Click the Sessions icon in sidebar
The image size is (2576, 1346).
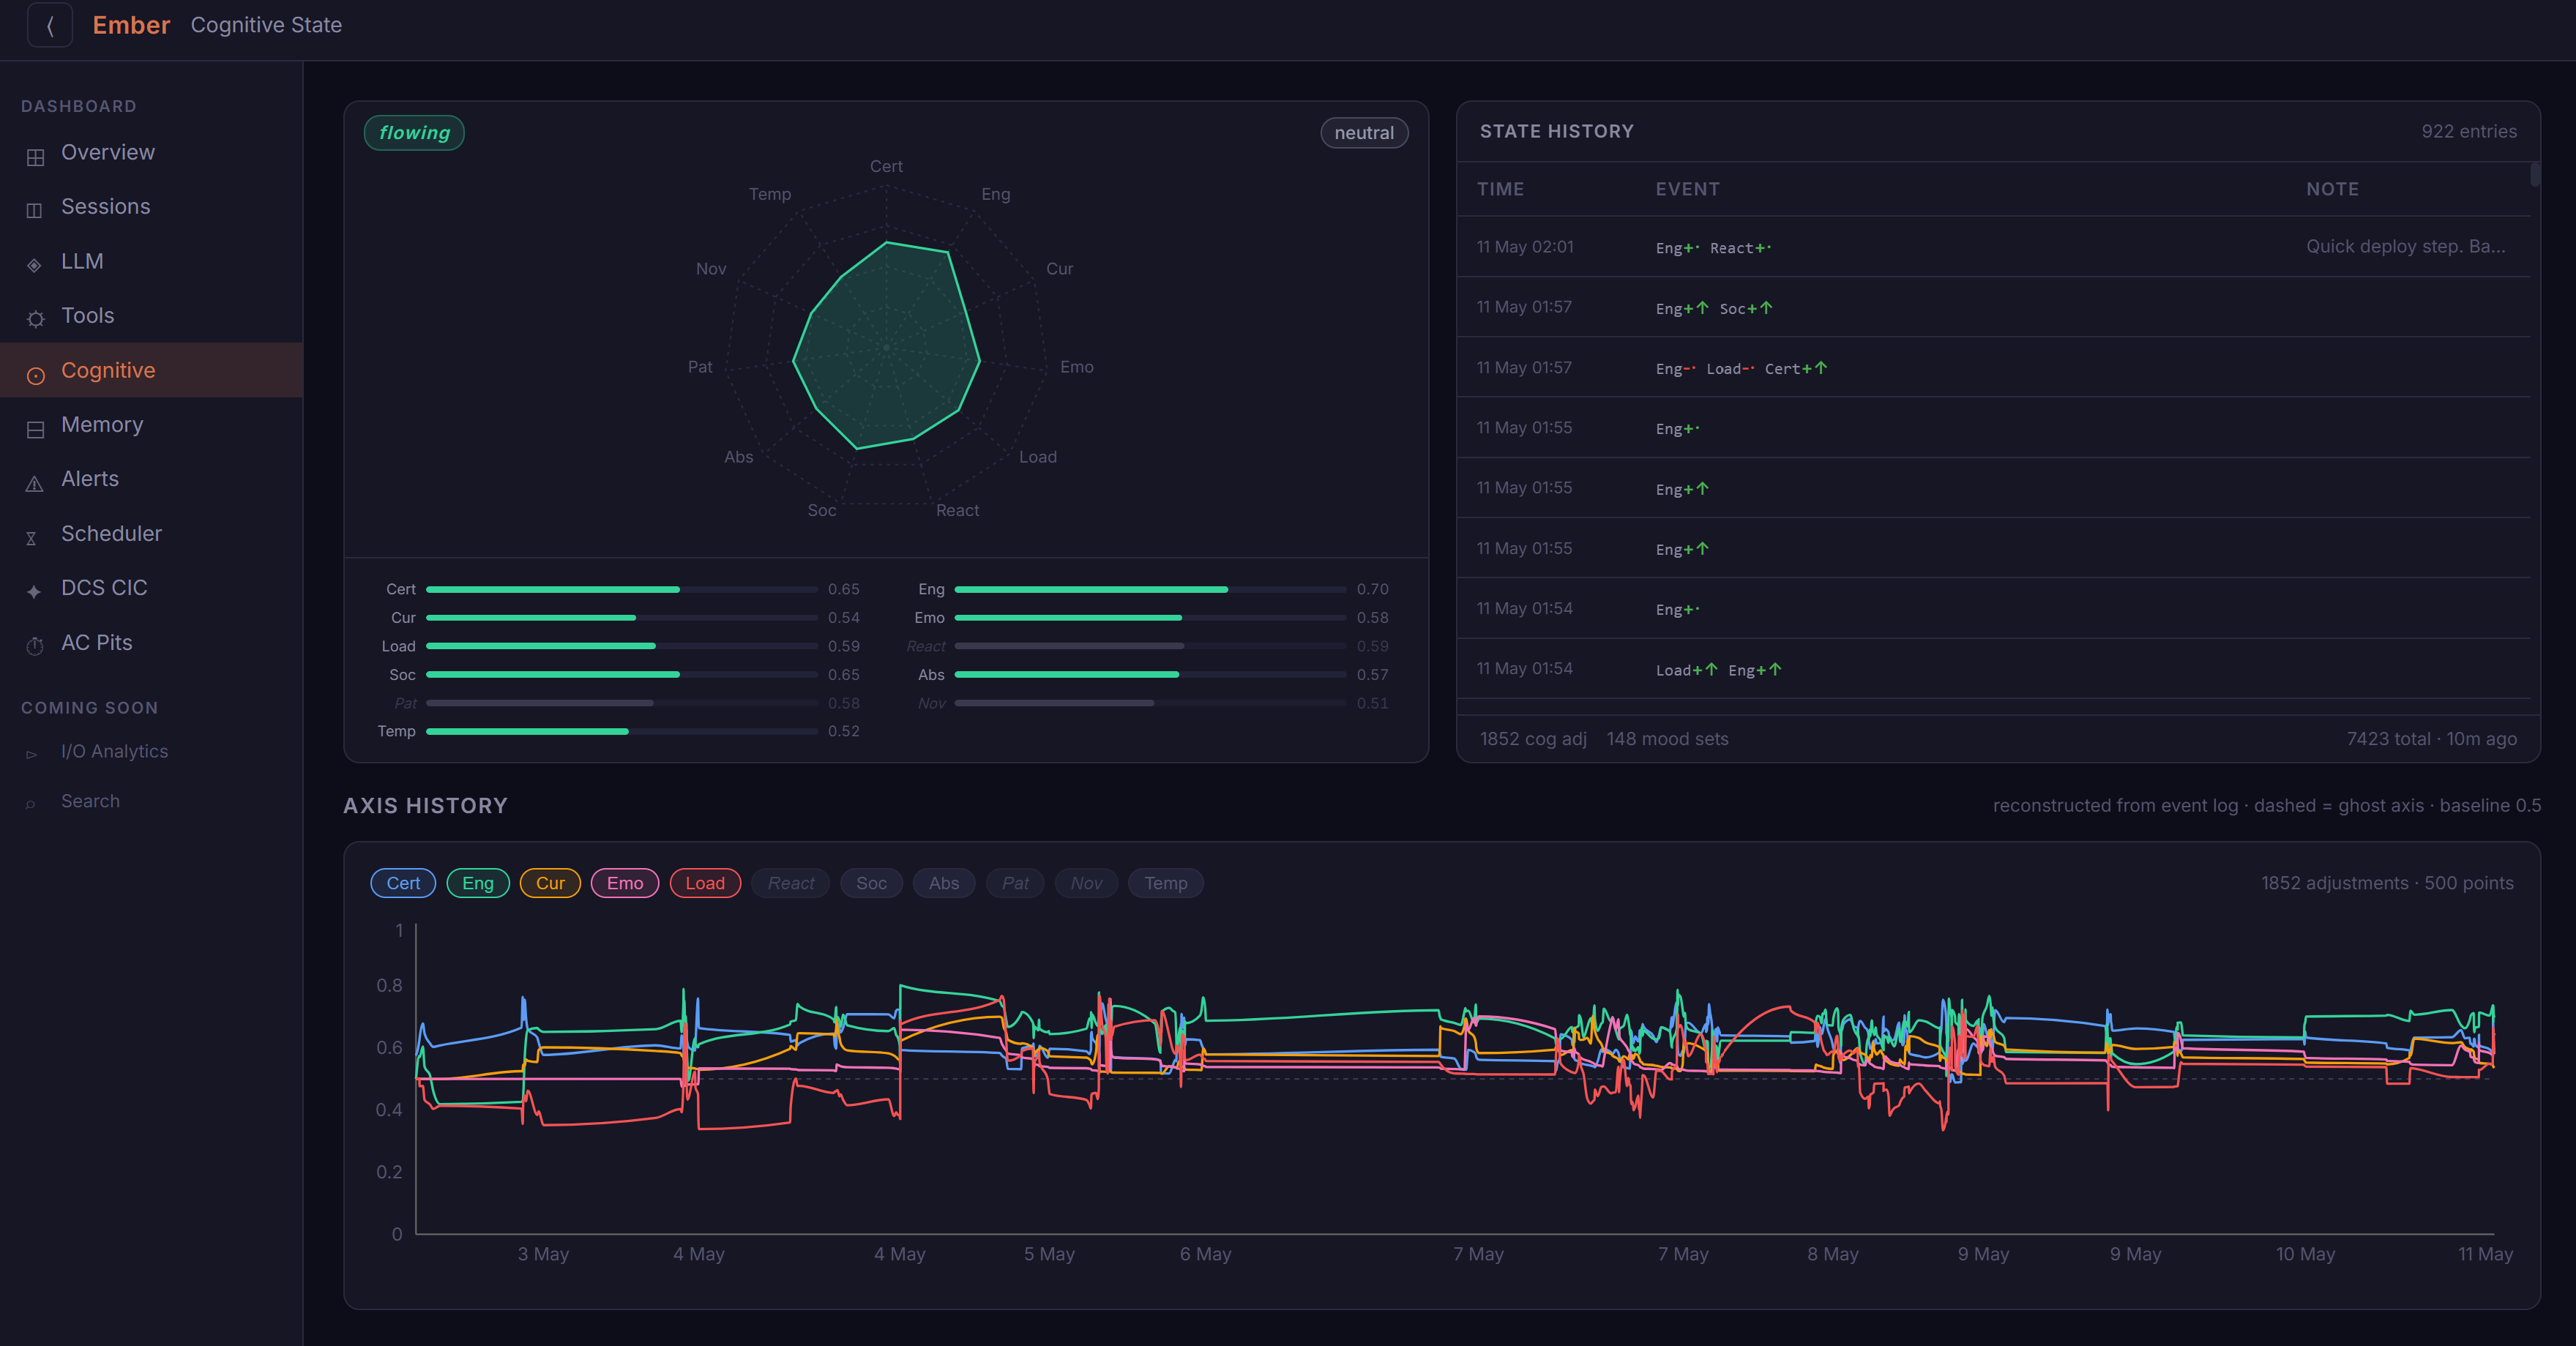(35, 210)
